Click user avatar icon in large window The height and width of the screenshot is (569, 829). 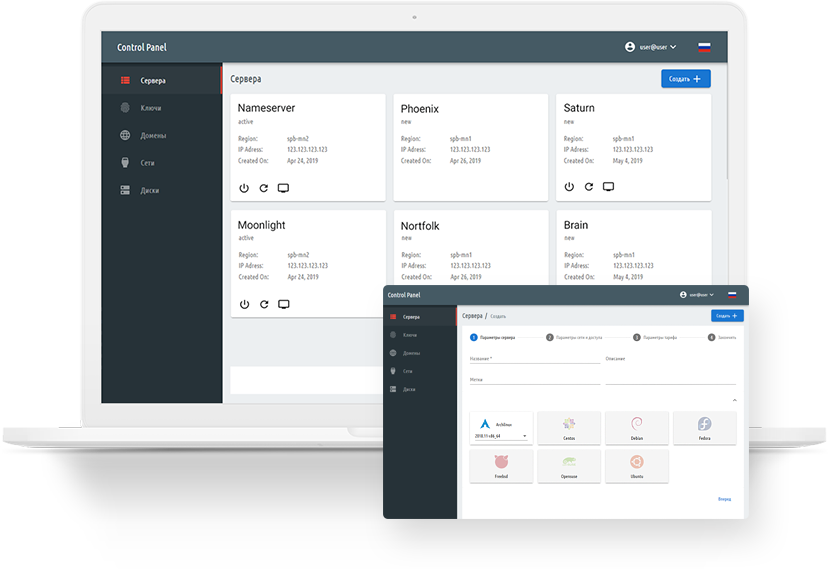630,47
